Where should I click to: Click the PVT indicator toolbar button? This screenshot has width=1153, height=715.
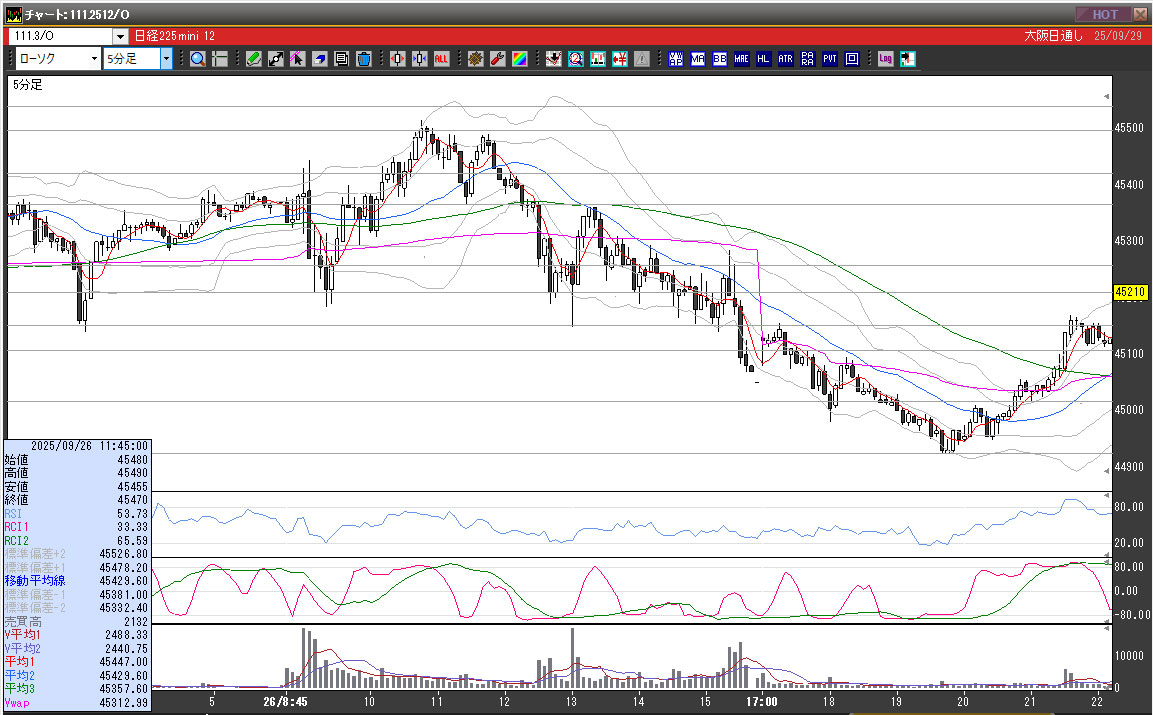point(829,59)
